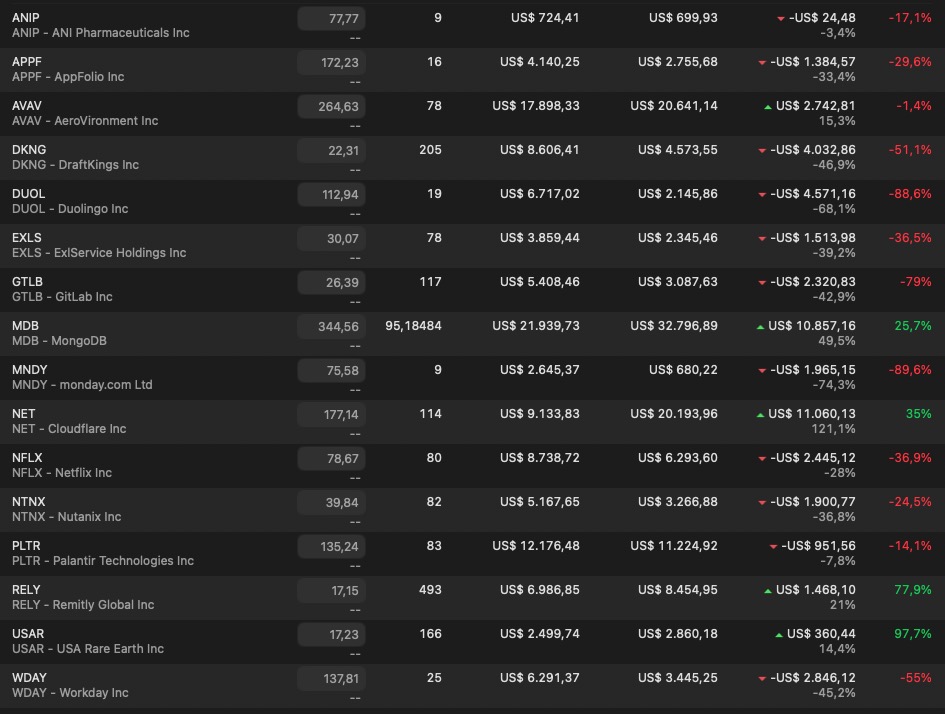Open the GTLB - GitLab Inc entry
The height and width of the screenshot is (714, 945).
(x=62, y=297)
